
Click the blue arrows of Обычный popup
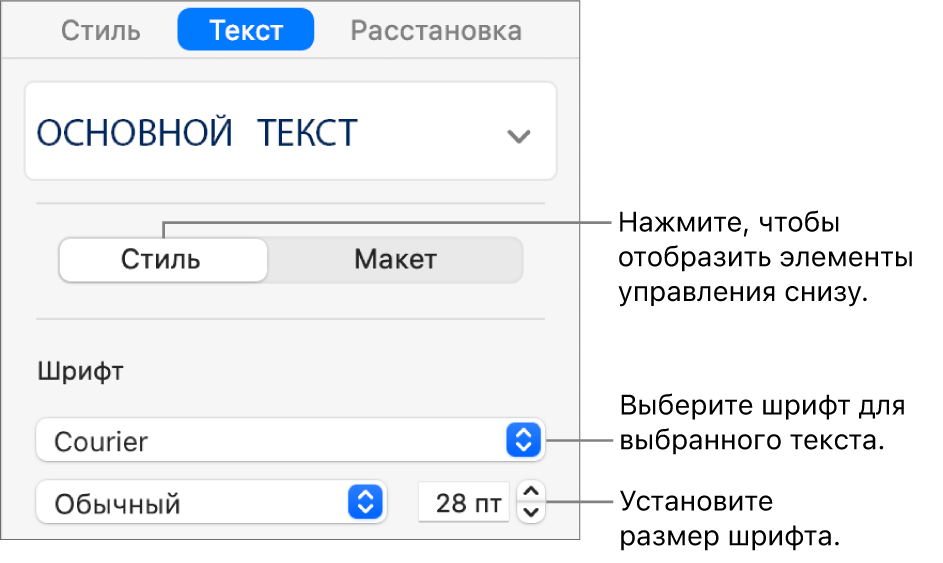[365, 502]
